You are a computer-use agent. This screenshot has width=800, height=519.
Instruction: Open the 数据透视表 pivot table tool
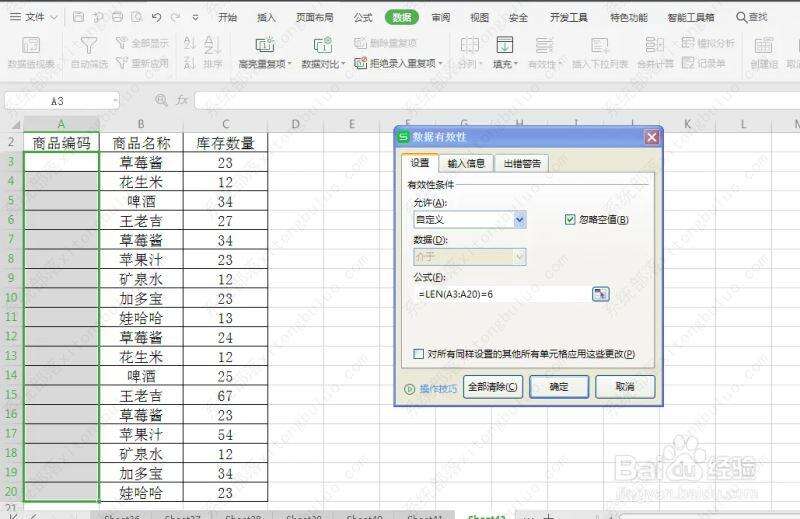coord(31,53)
